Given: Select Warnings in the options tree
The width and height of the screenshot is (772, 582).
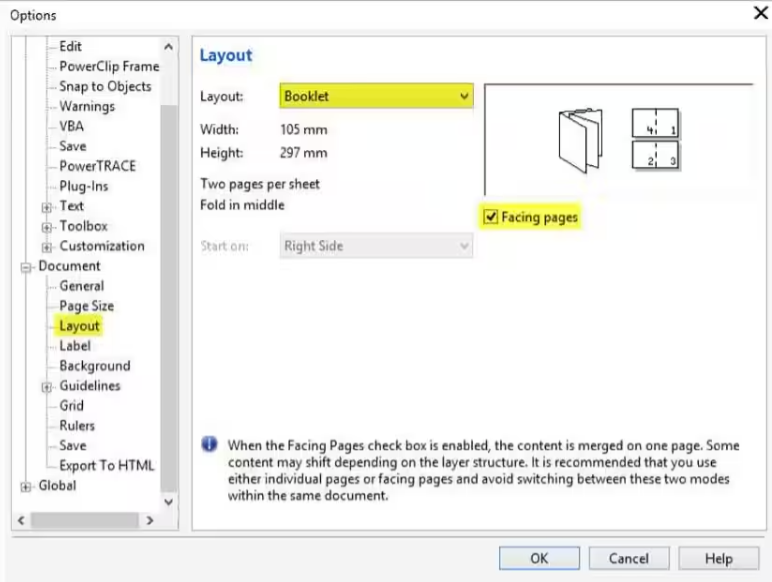Looking at the screenshot, I should click(87, 106).
